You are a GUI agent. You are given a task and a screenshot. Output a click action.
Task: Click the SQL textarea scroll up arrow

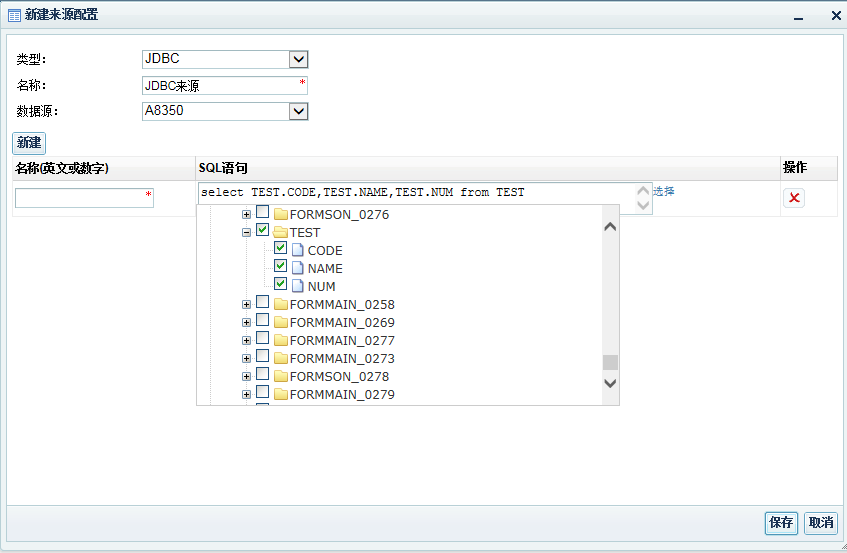(x=643, y=191)
